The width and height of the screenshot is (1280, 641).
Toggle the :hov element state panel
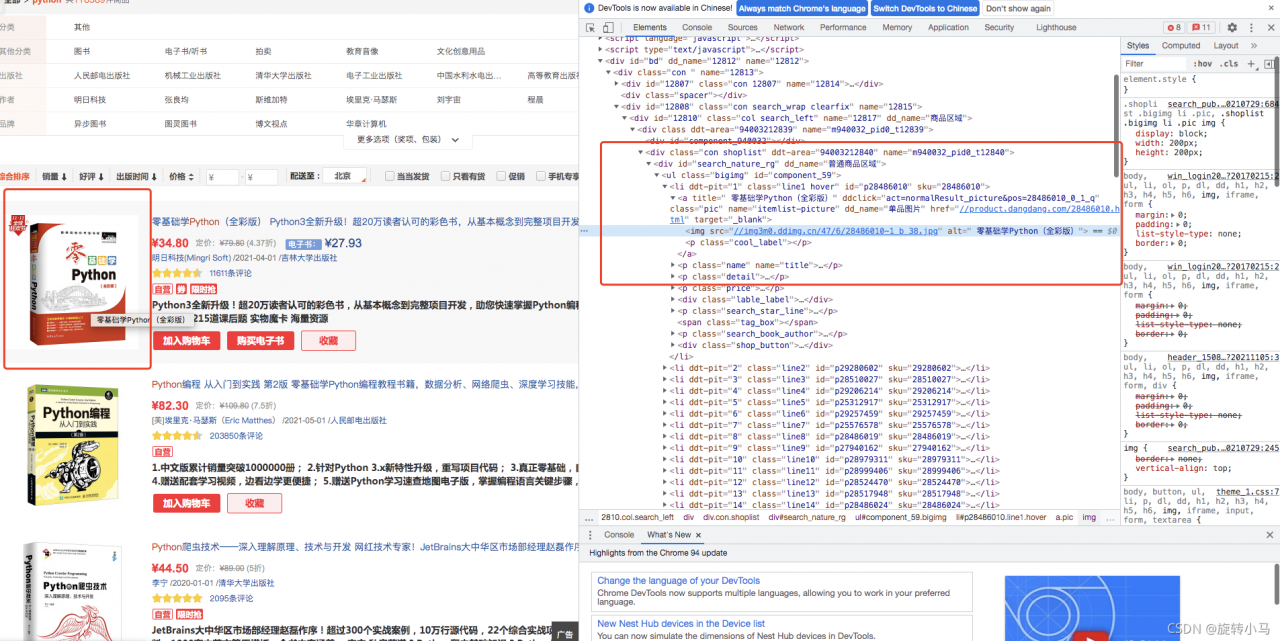coord(1203,63)
